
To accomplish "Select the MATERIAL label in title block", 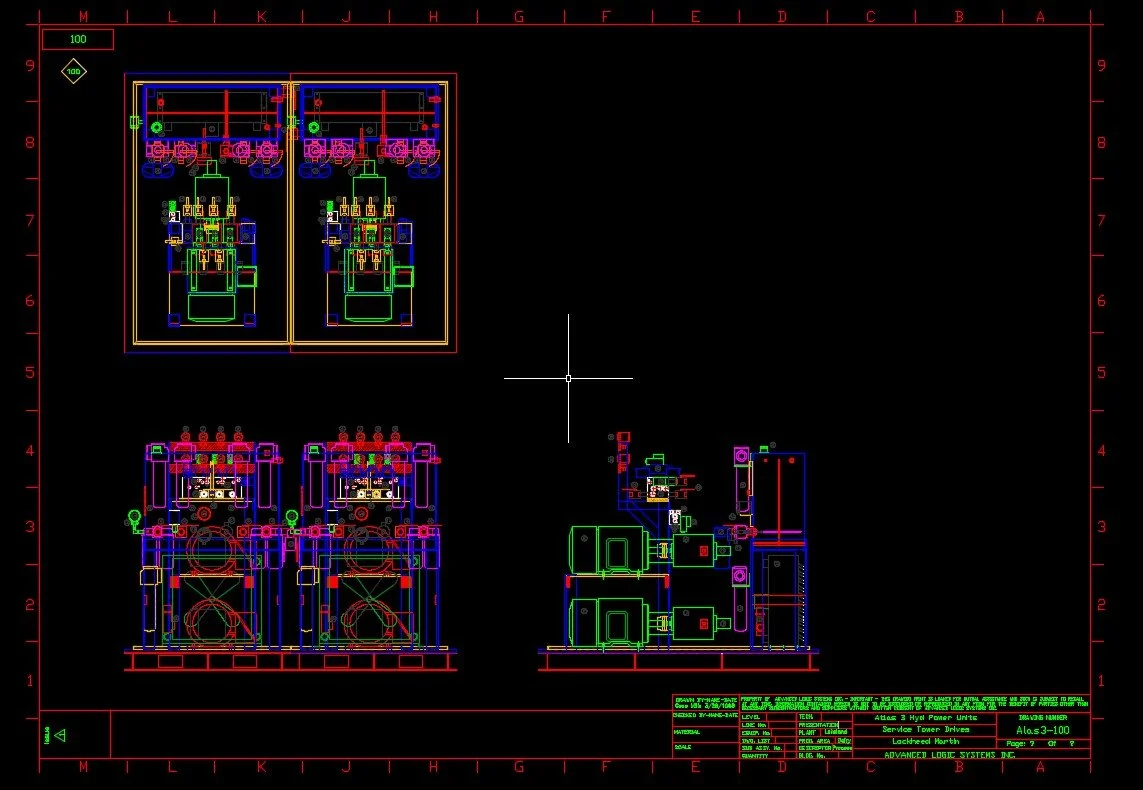I will [687, 732].
